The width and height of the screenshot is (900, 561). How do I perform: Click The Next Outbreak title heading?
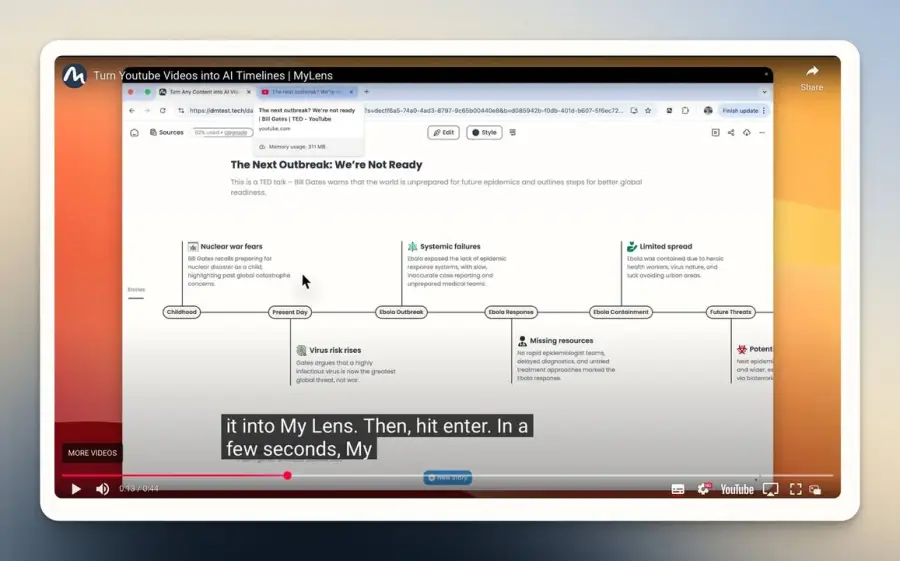(326, 165)
